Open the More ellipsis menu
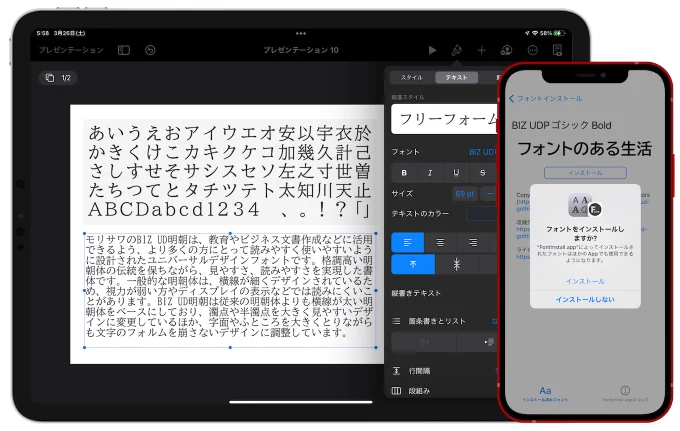The width and height of the screenshot is (680, 431). 533,50
